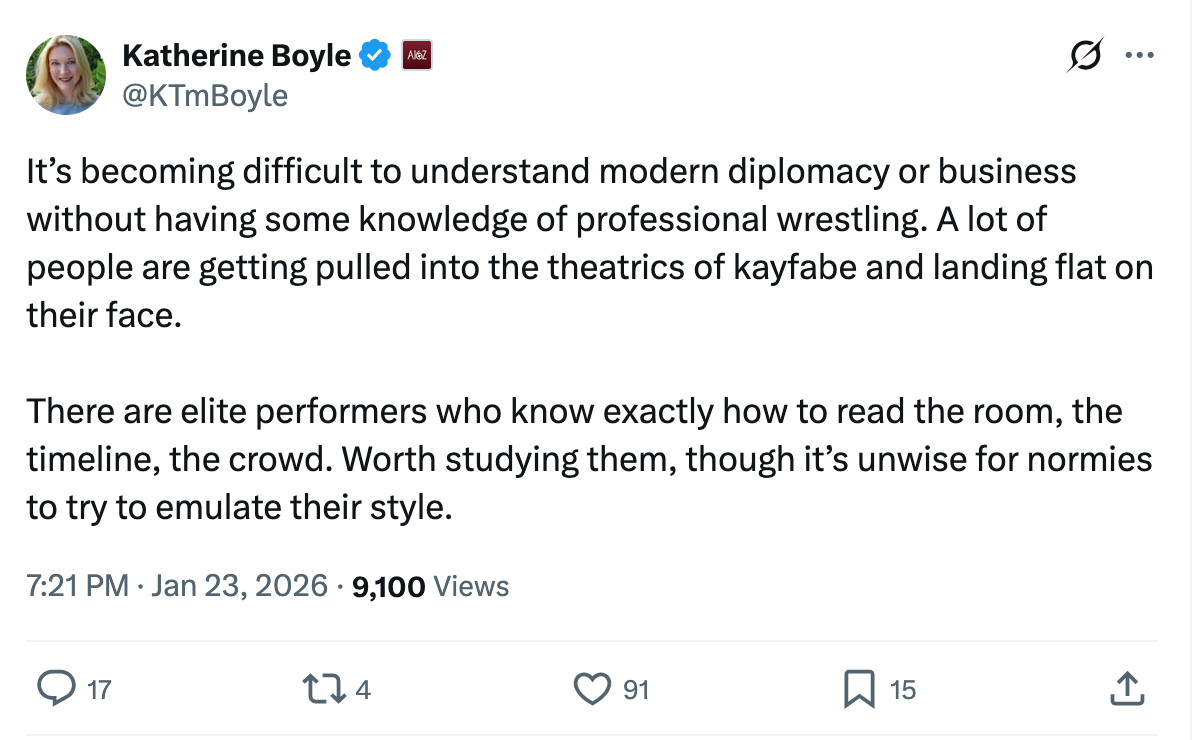Image resolution: width=1200 pixels, height=740 pixels.
Task: Click the like count of 91
Action: [636, 689]
